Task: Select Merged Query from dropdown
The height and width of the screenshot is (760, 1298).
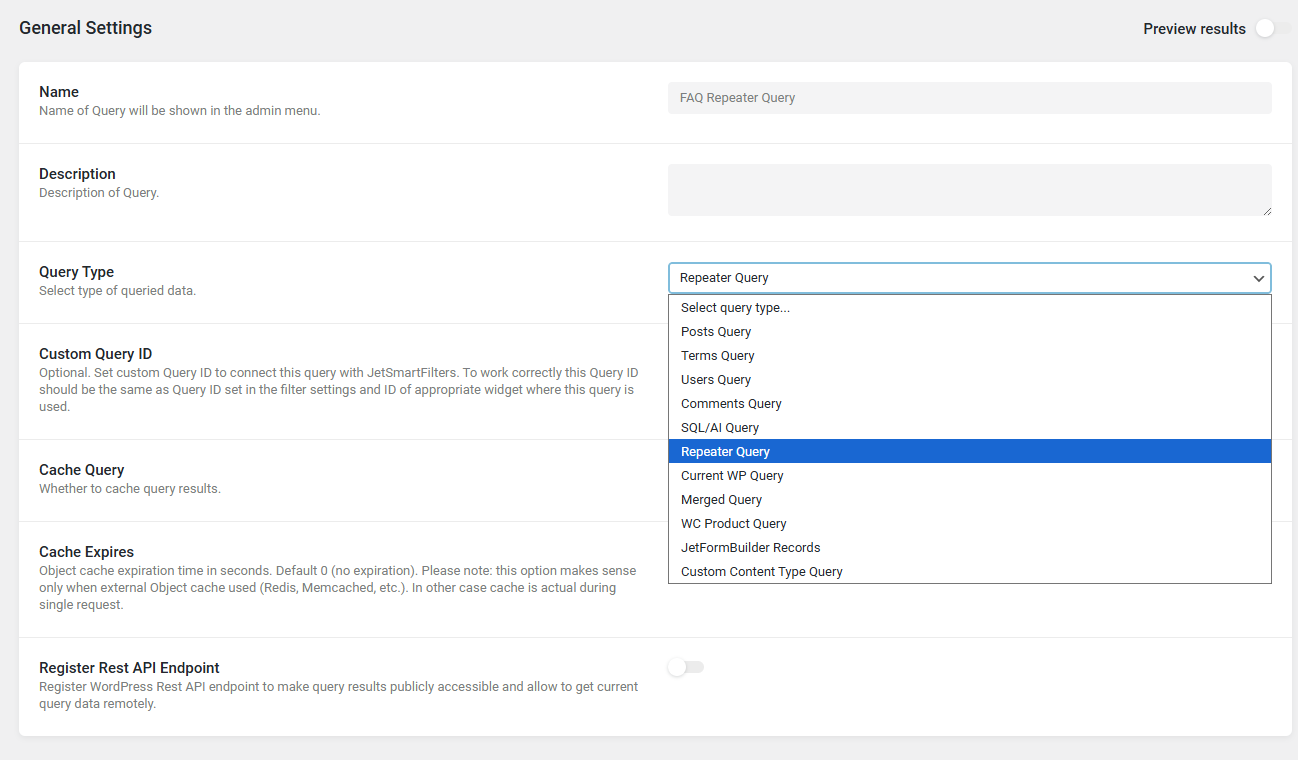Action: coord(721,500)
